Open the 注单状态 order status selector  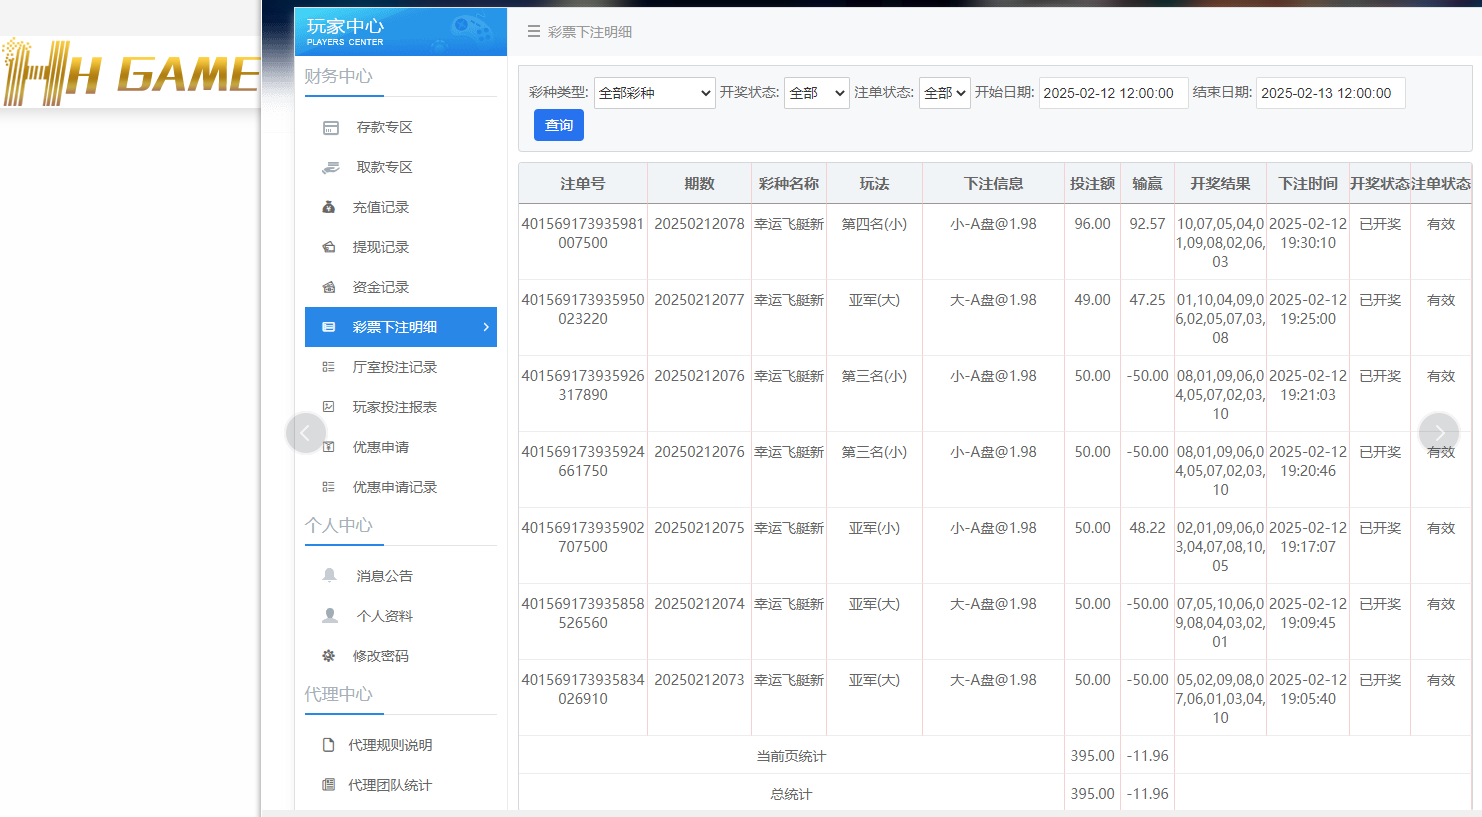[944, 91]
